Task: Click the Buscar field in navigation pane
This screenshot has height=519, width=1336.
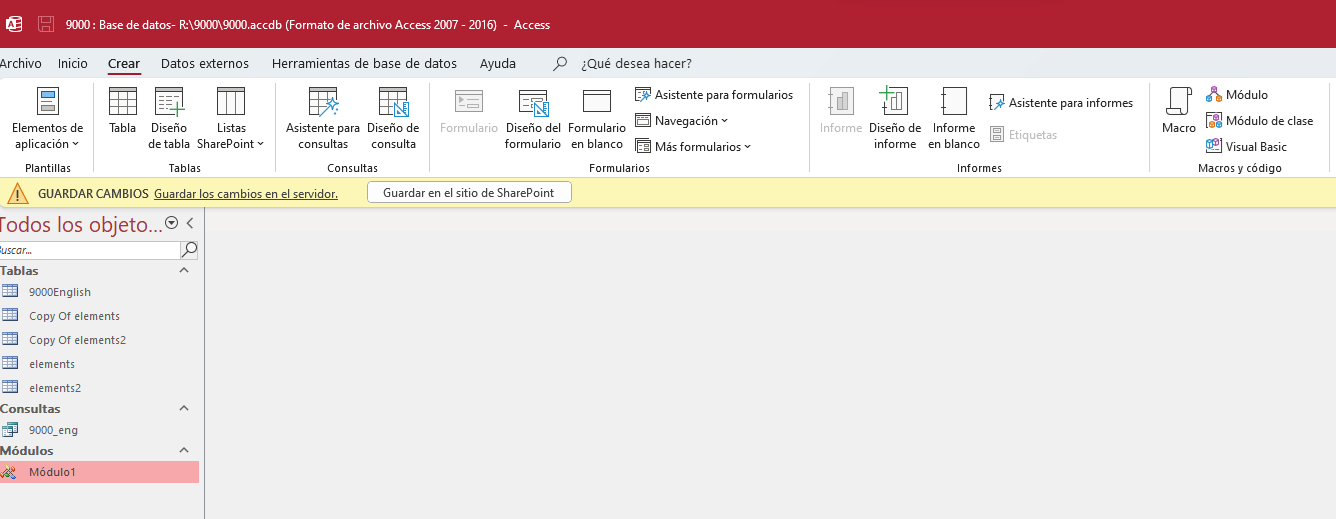Action: (x=88, y=250)
